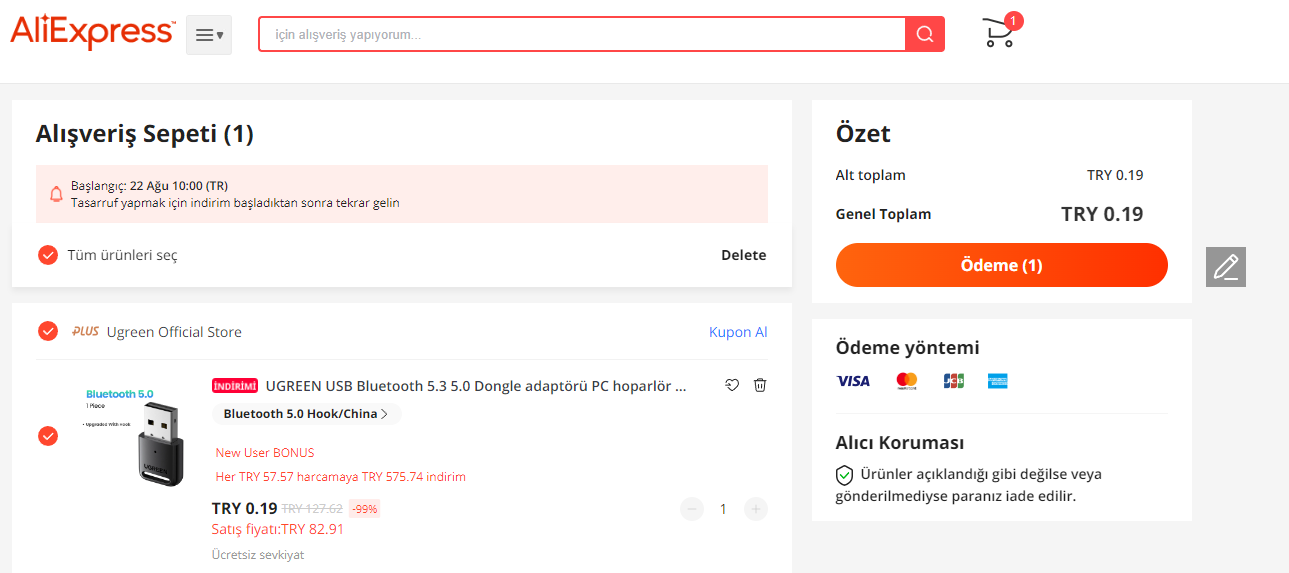
Task: Click the trash icon to remove item
Action: (x=760, y=385)
